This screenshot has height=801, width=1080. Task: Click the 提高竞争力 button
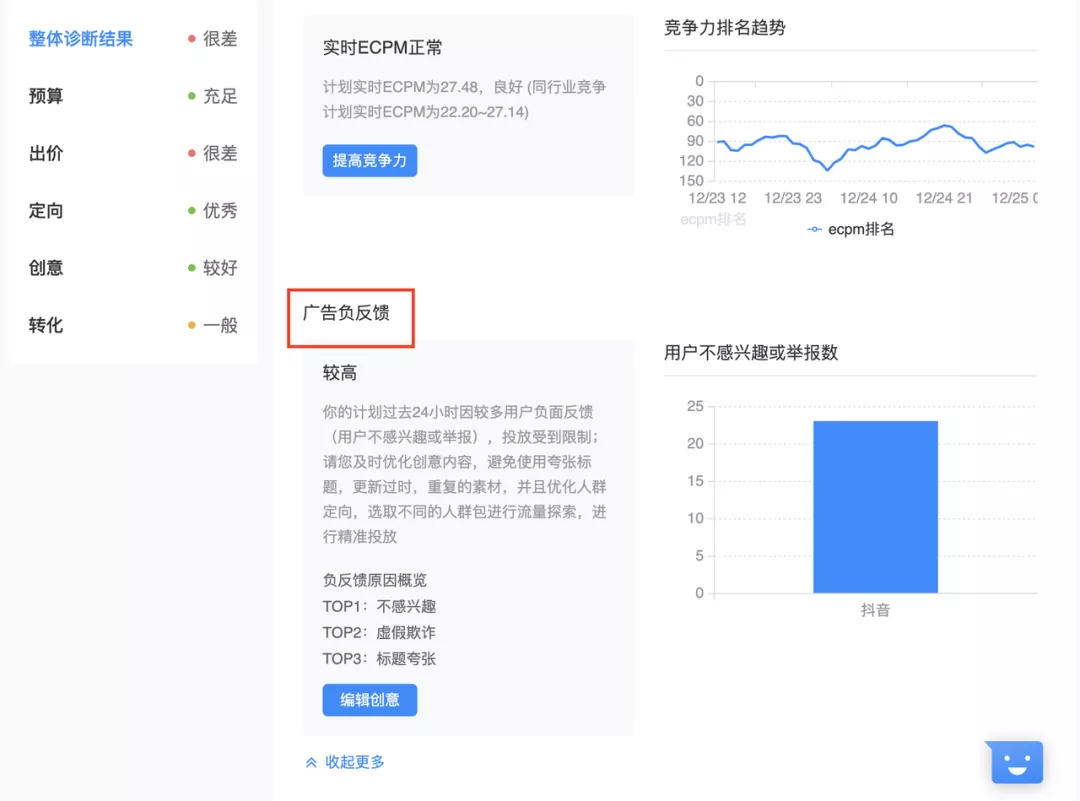[x=369, y=160]
